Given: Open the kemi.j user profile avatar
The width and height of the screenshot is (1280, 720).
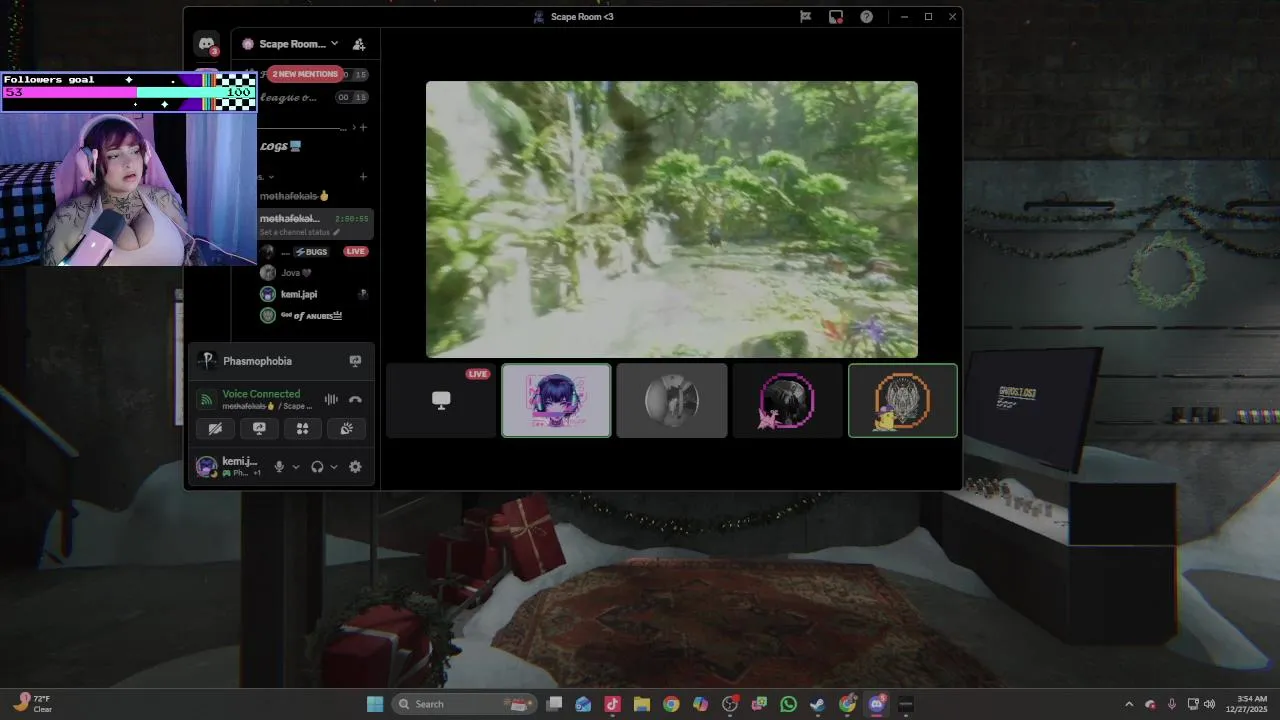Looking at the screenshot, I should [207, 466].
